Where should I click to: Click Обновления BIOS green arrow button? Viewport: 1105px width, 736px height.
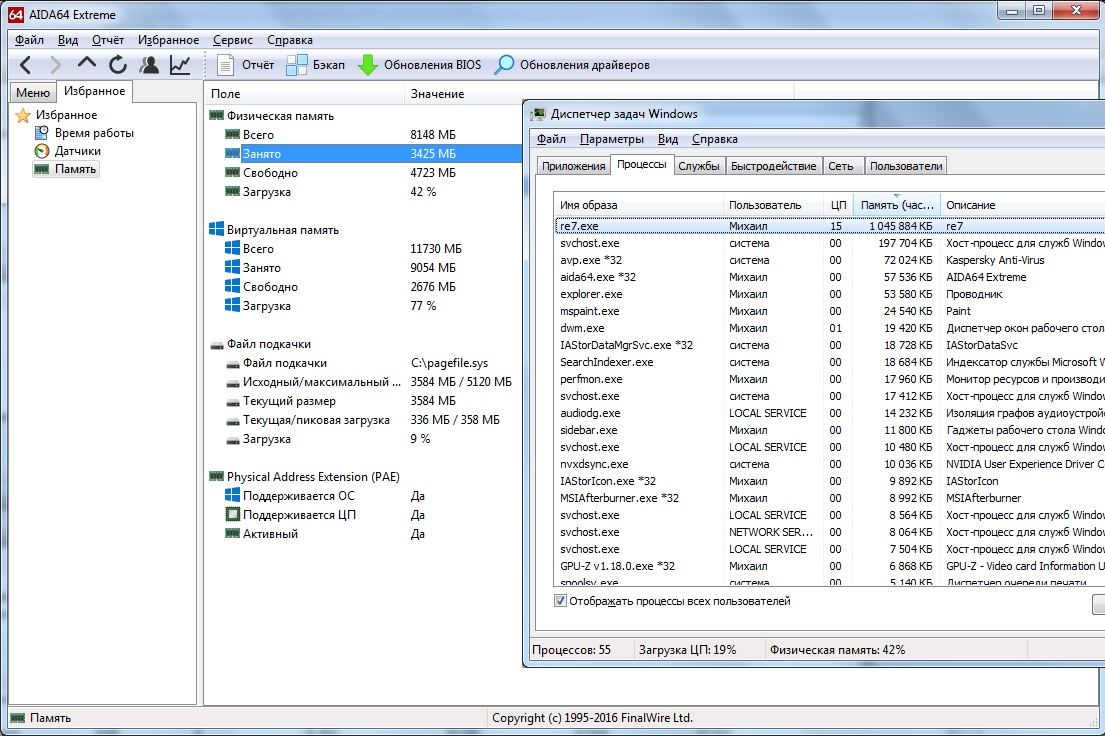tap(419, 65)
